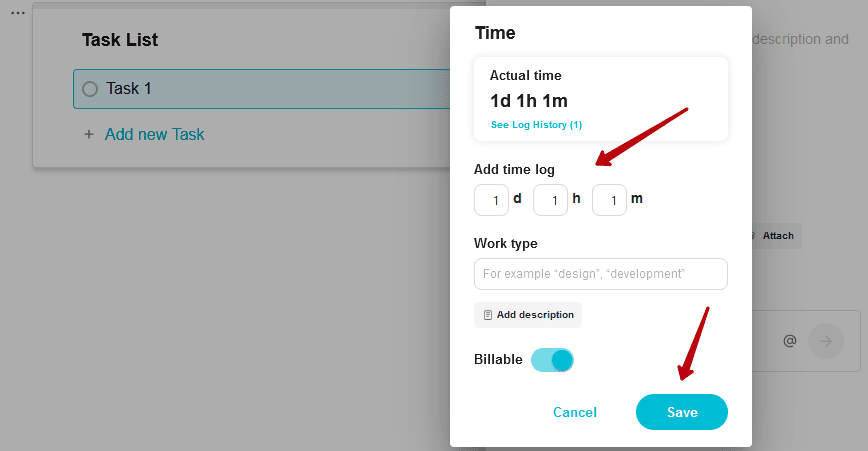Click the document icon on Add description
868x451 pixels.
[488, 315]
